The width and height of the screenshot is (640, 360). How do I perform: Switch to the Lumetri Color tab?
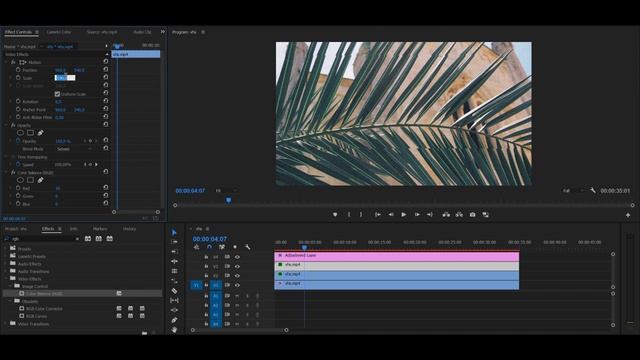coord(59,32)
